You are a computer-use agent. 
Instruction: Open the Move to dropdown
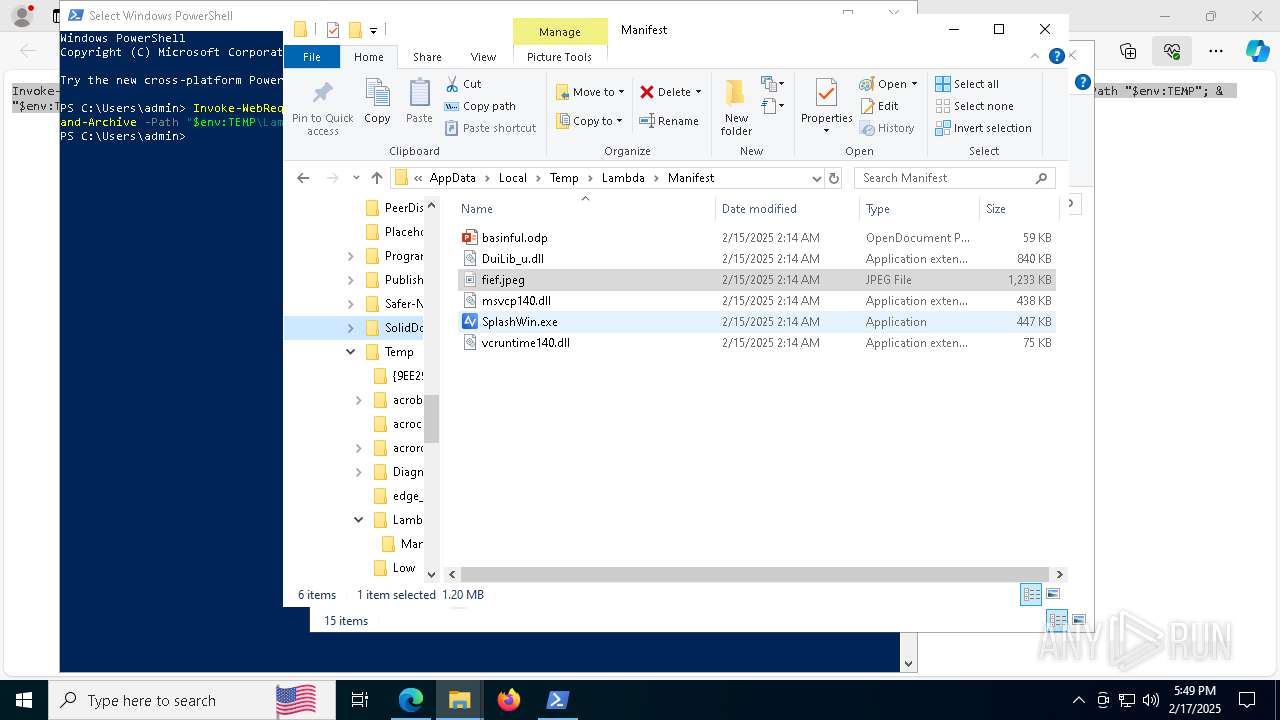coord(590,92)
